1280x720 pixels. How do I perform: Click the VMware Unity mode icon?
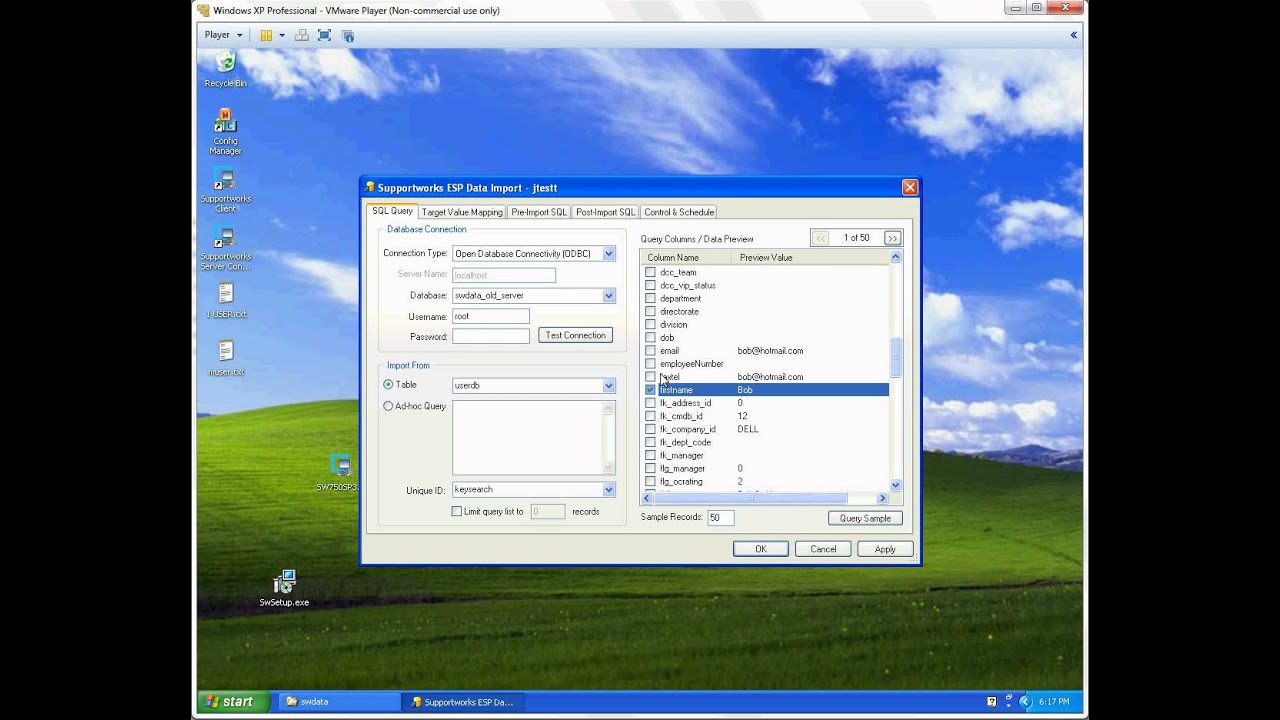348,35
